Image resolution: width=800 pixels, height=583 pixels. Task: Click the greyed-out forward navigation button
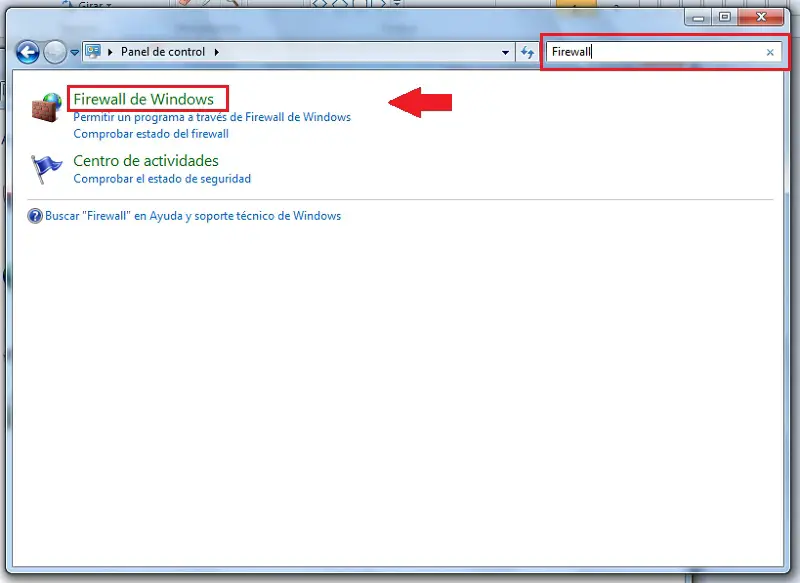coord(55,52)
